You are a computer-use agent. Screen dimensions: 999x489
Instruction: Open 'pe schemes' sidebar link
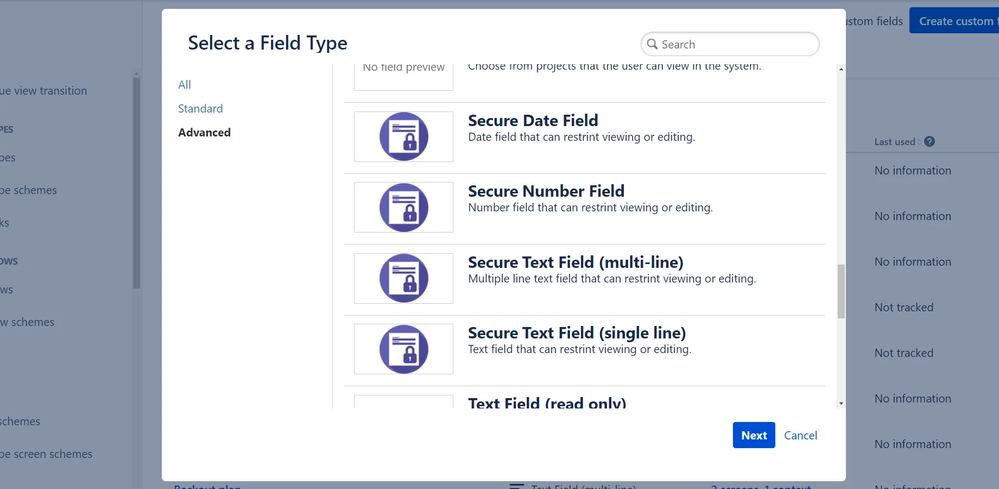pos(28,190)
